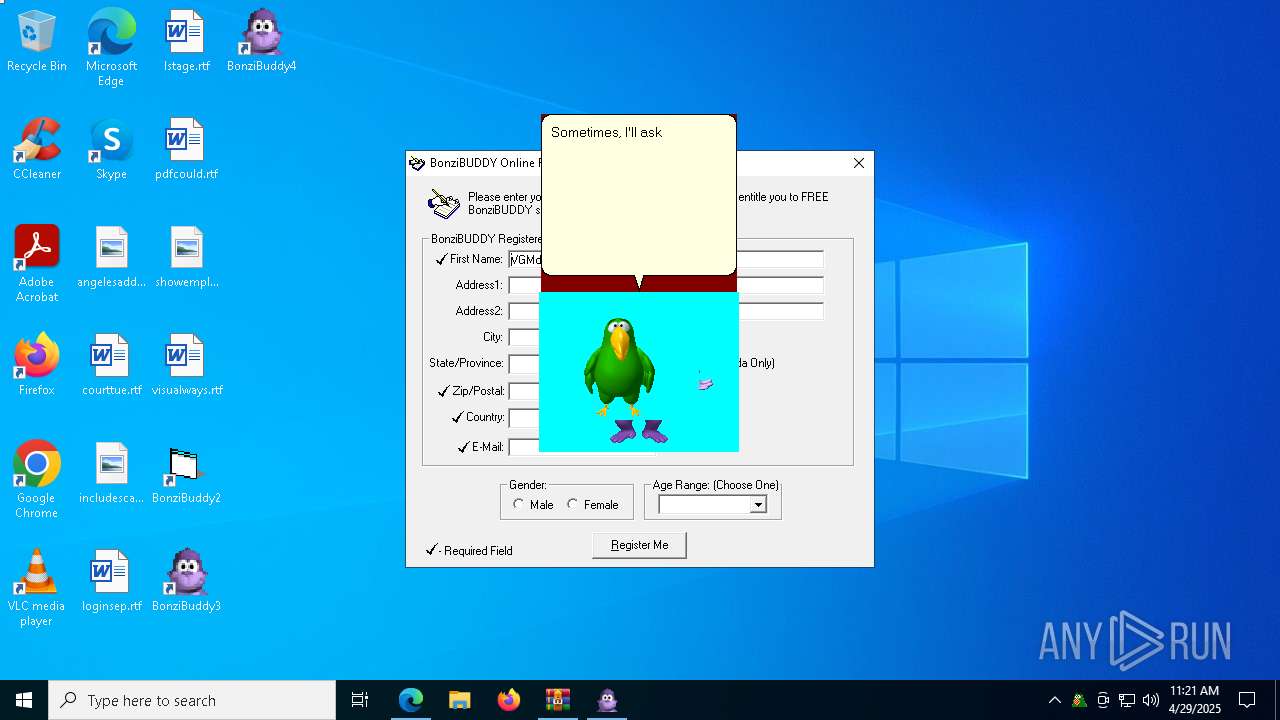Launch VLC media player shortcut
The width and height of the screenshot is (1280, 720).
coord(37,588)
